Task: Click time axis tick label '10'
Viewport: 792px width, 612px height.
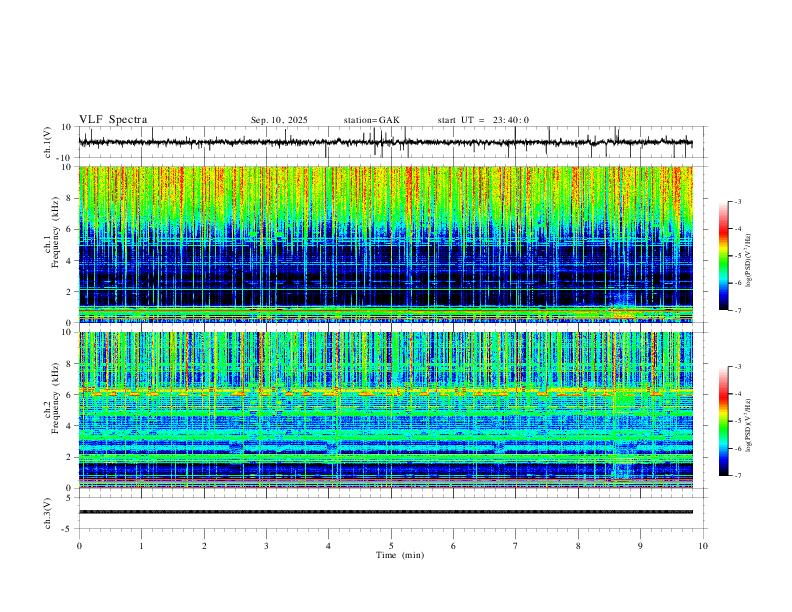Action: tap(703, 546)
